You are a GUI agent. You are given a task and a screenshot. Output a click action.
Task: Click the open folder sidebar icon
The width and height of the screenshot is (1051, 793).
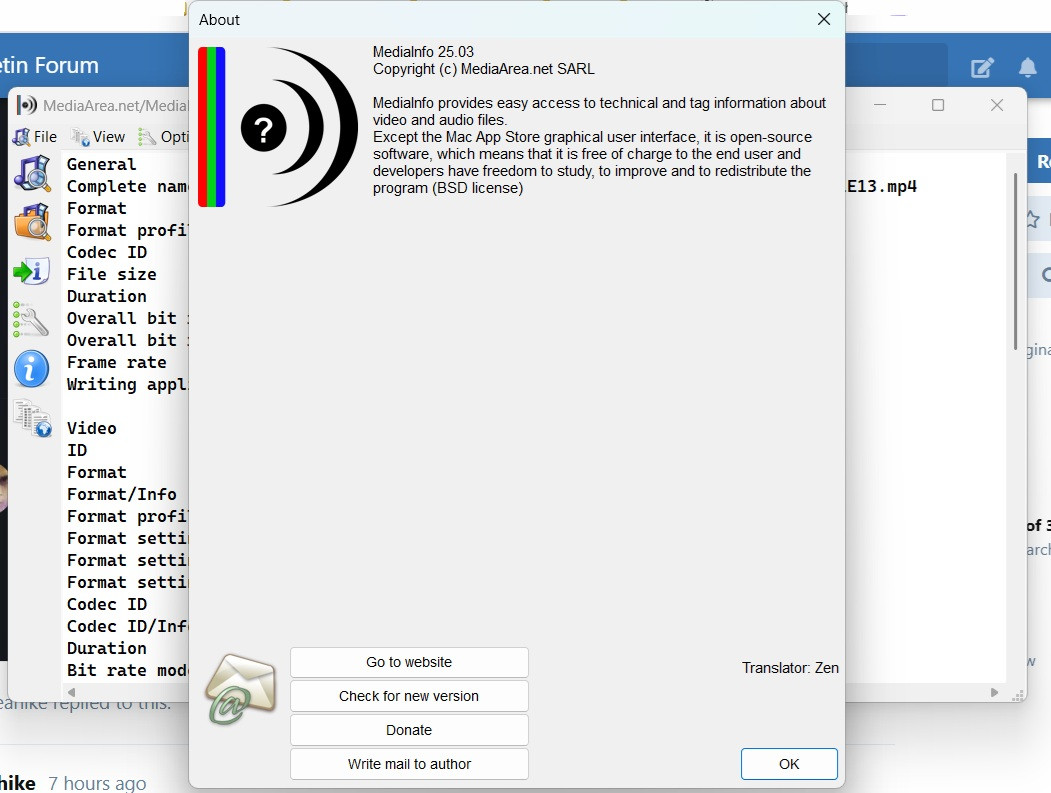pyautogui.click(x=32, y=223)
